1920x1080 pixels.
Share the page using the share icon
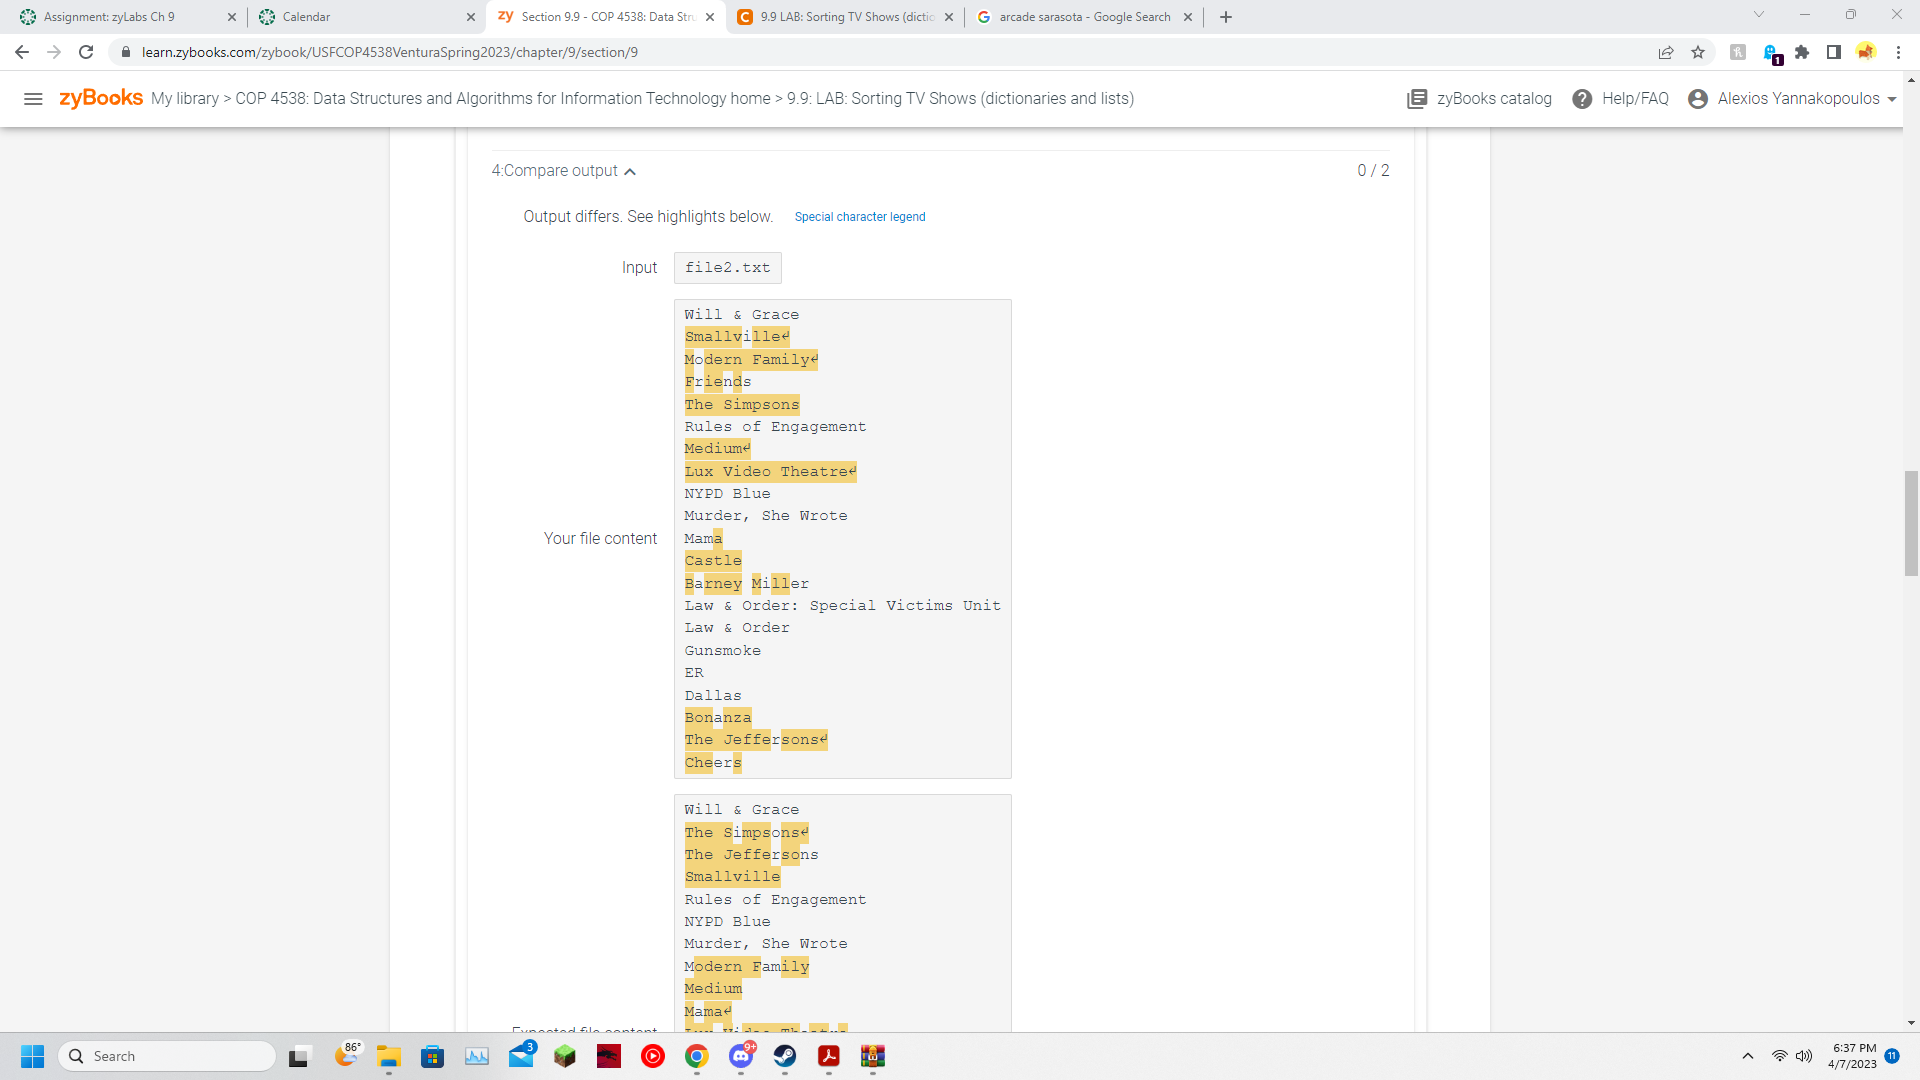pyautogui.click(x=1666, y=52)
